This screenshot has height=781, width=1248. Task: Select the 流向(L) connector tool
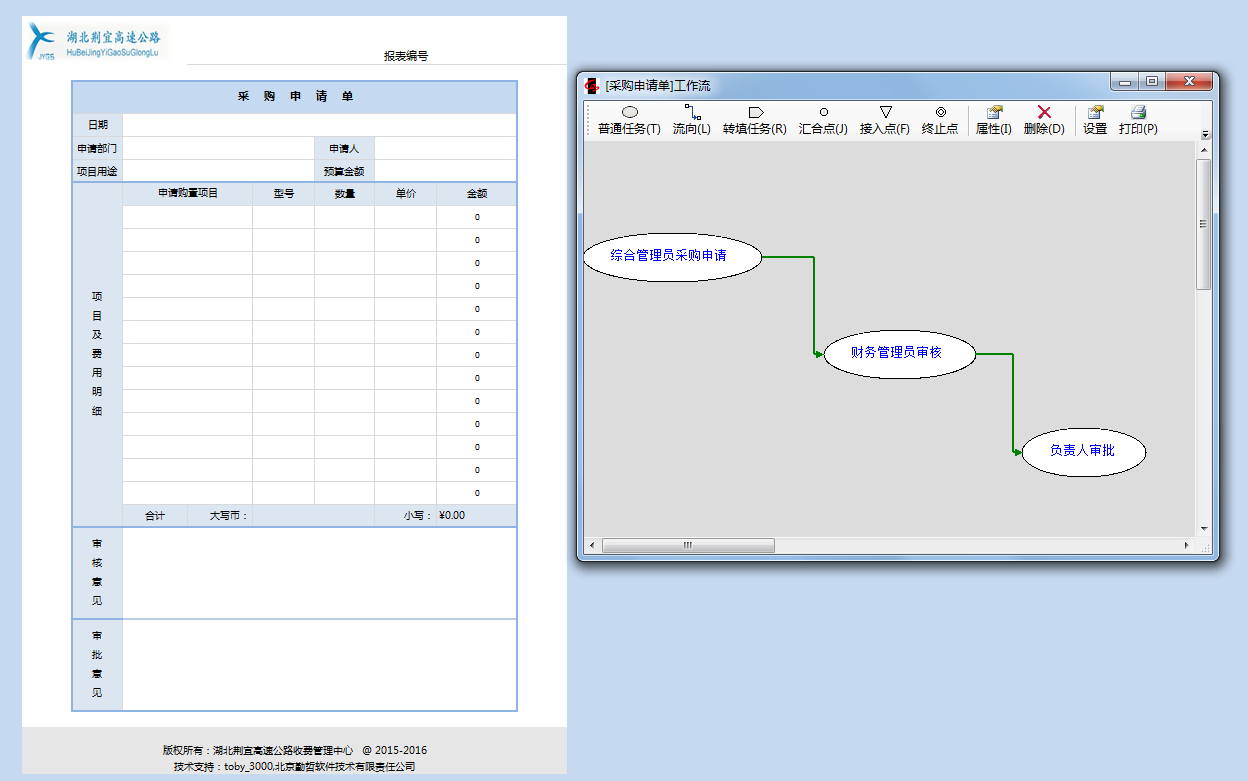point(691,120)
